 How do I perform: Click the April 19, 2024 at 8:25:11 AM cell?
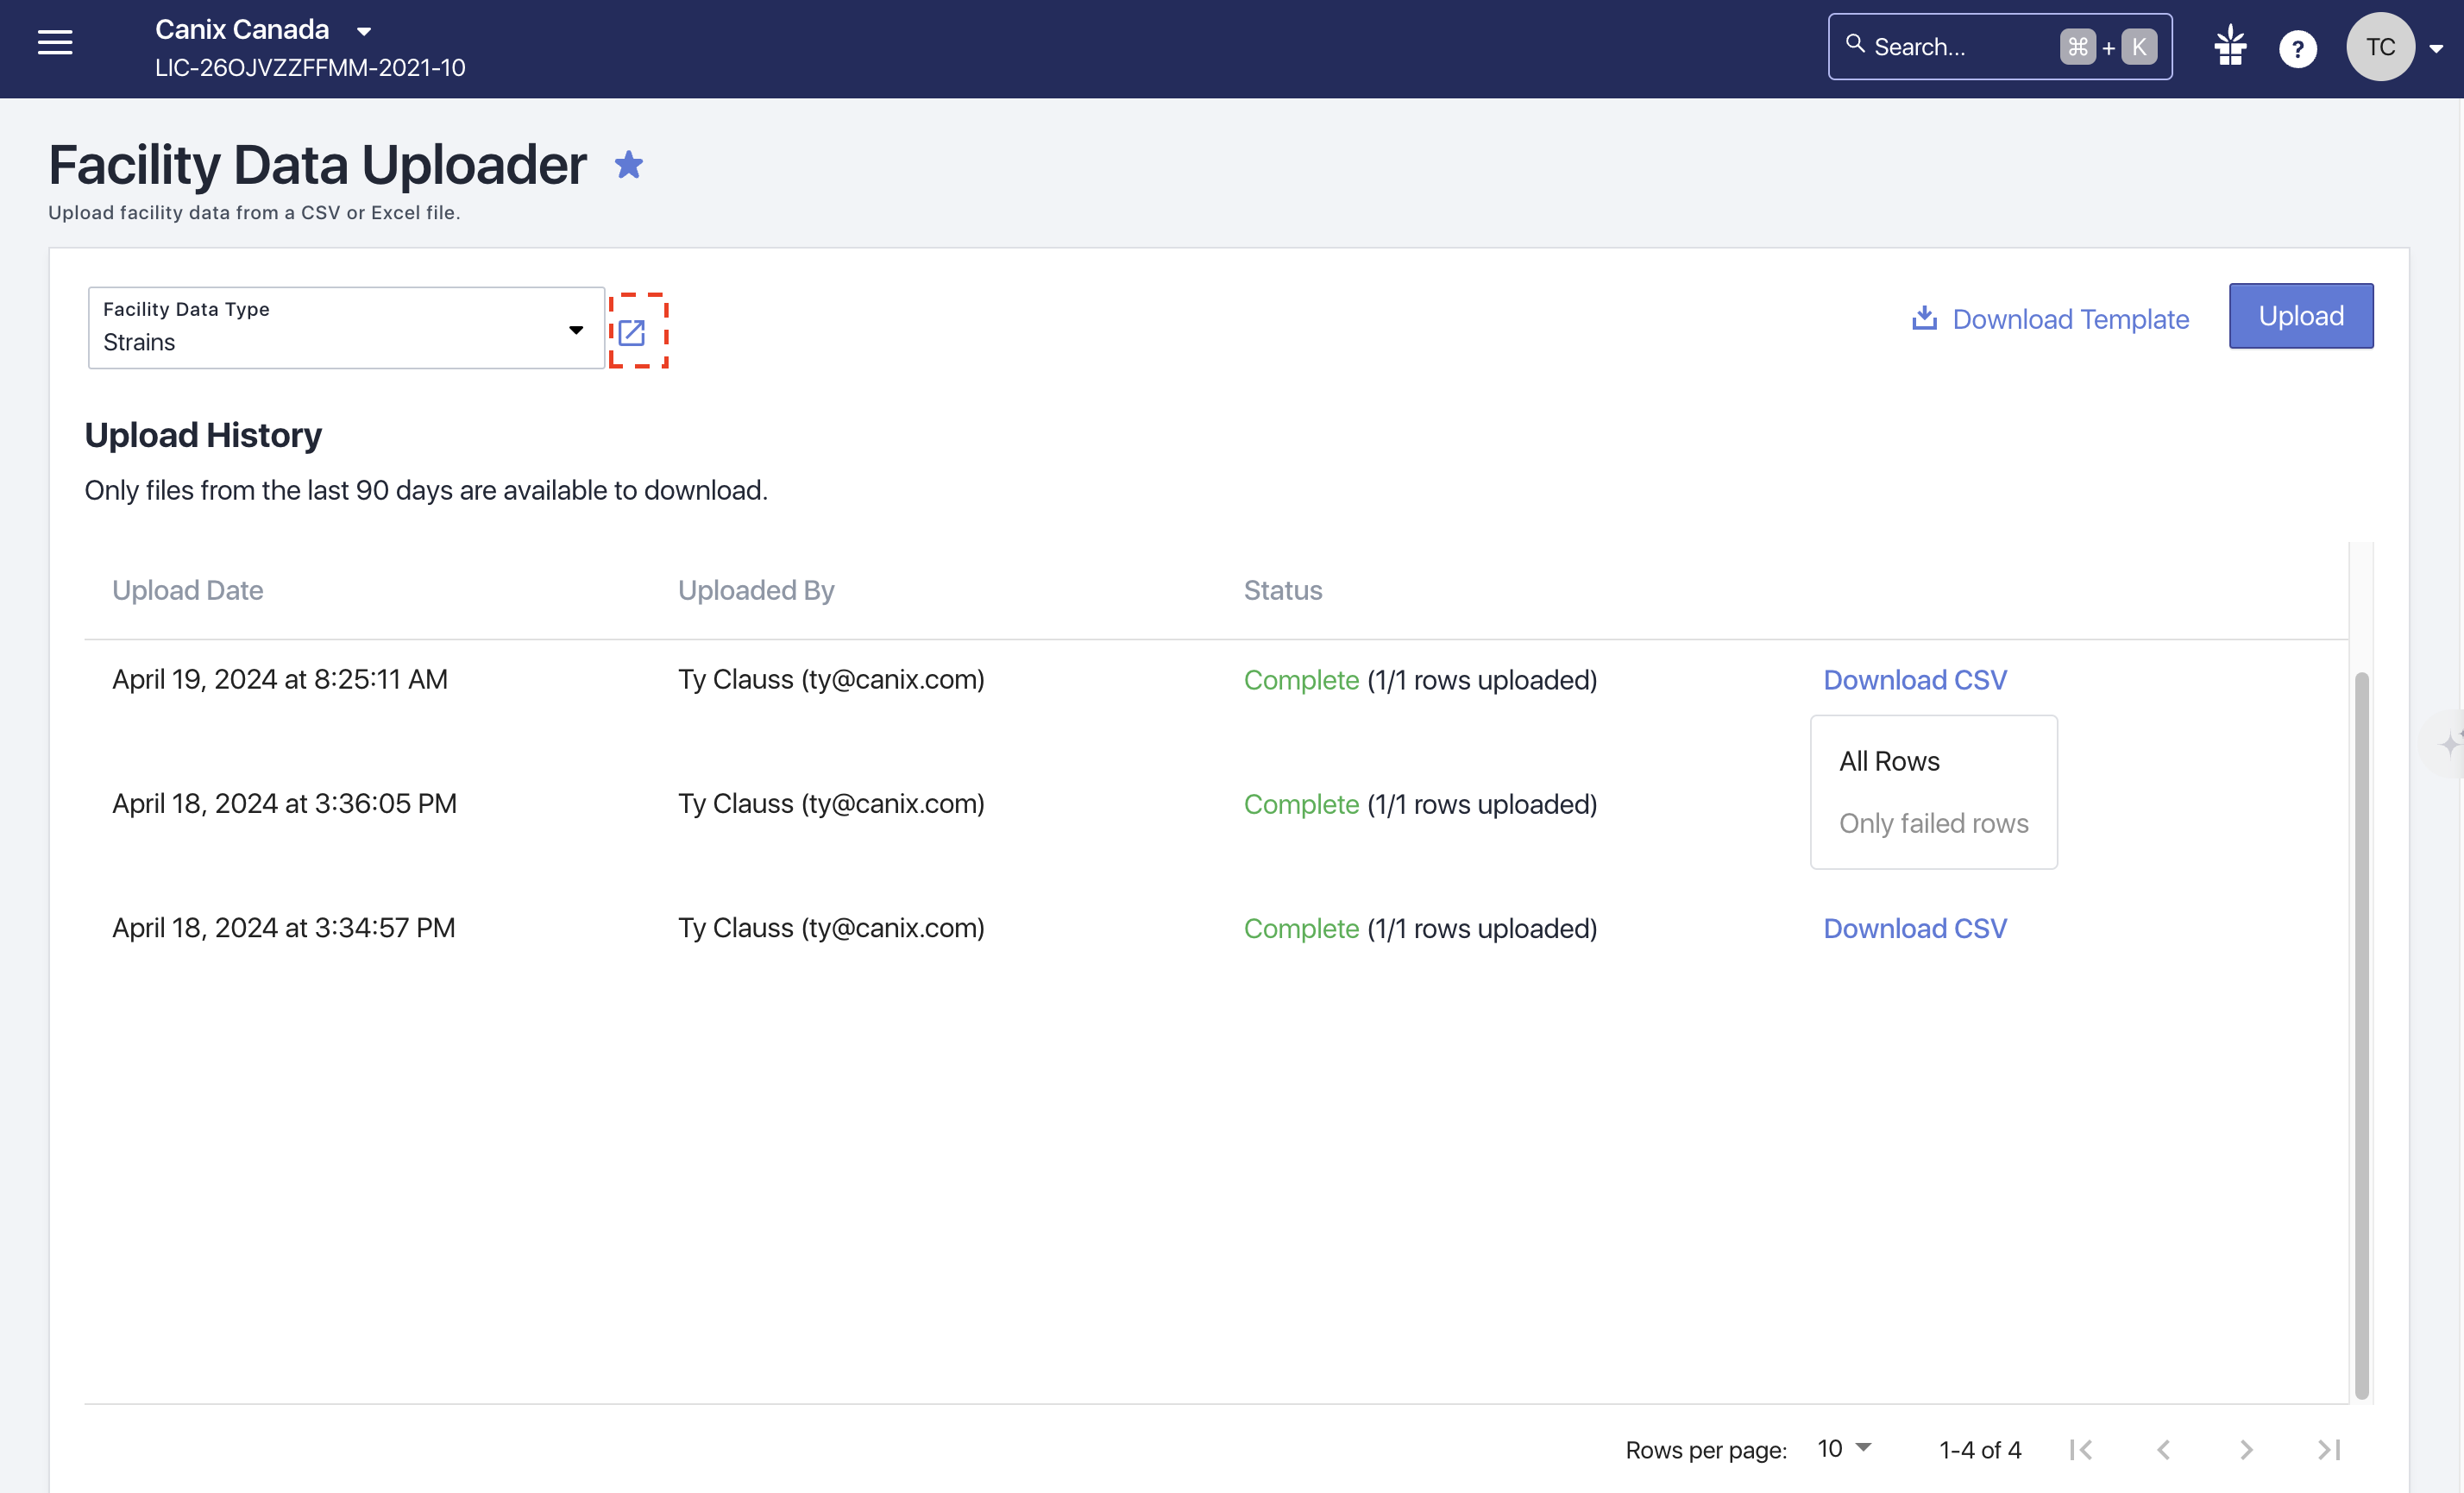point(280,679)
